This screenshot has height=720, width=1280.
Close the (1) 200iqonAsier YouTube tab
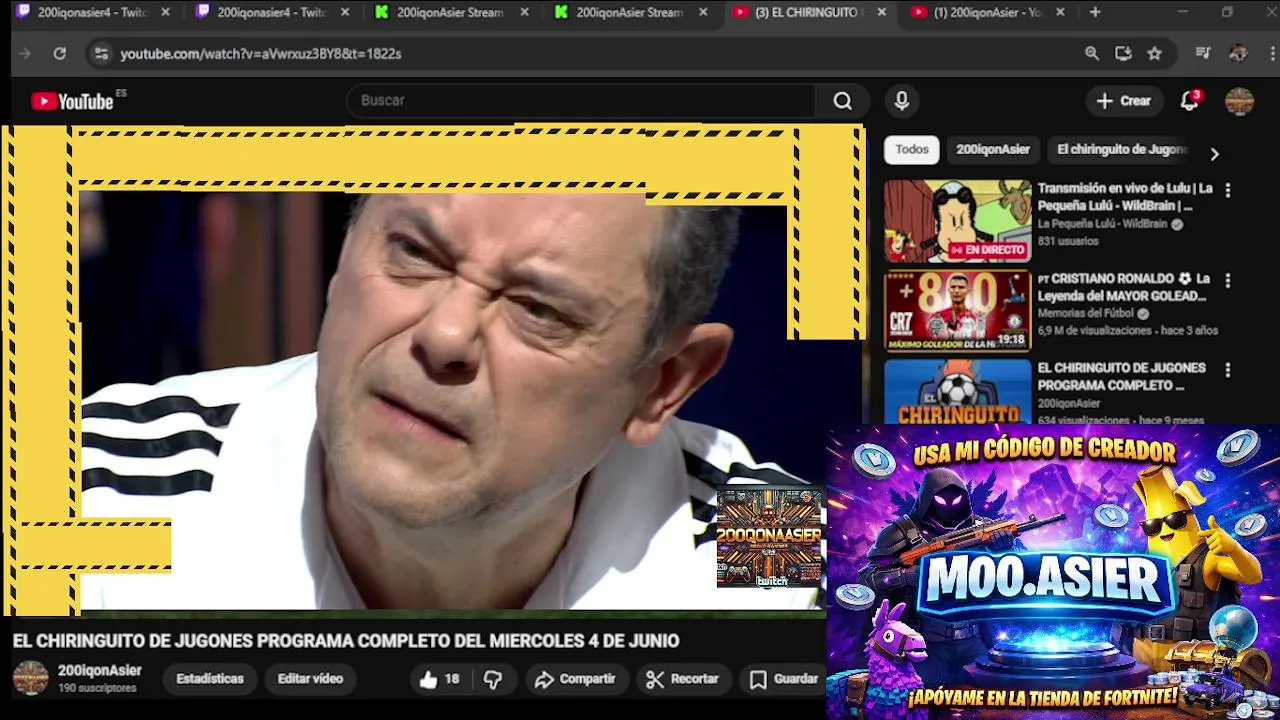(x=1060, y=12)
